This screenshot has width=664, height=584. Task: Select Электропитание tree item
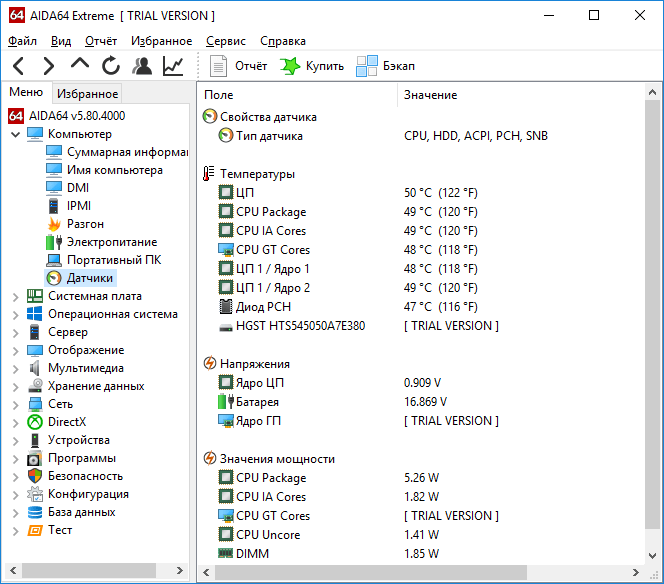(112, 242)
